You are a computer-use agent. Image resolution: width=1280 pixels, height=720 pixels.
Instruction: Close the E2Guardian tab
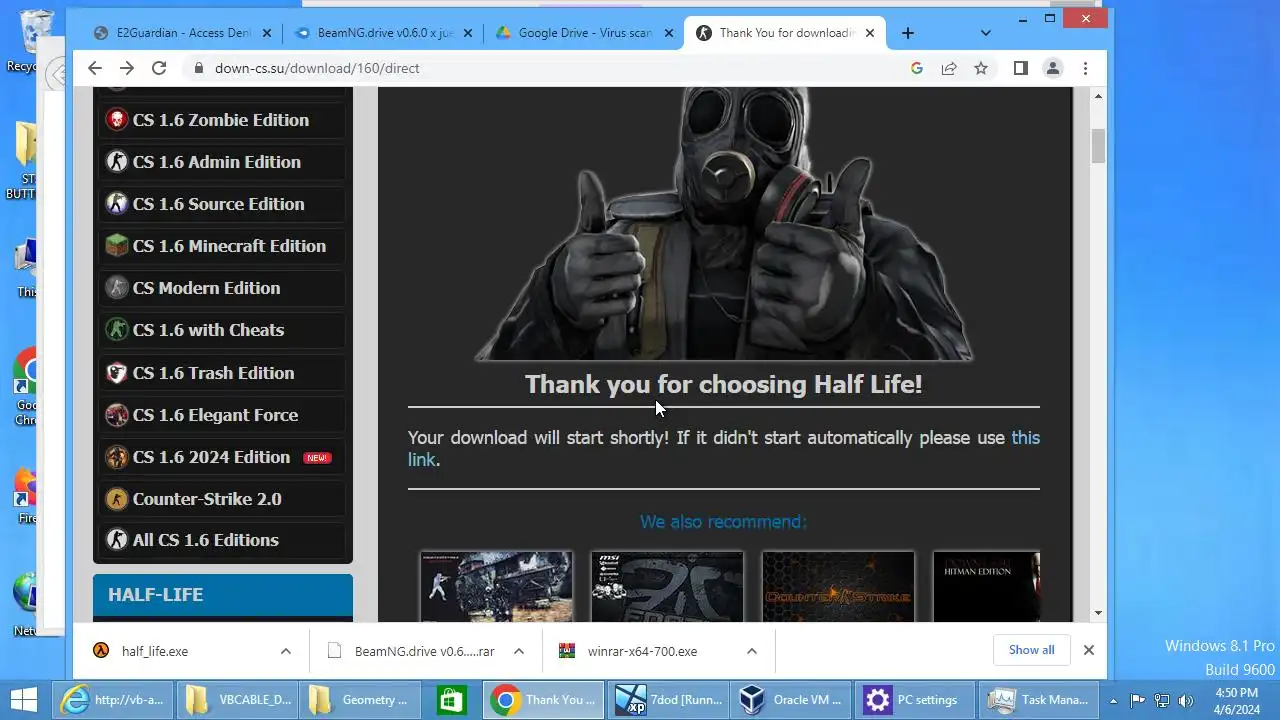[267, 33]
